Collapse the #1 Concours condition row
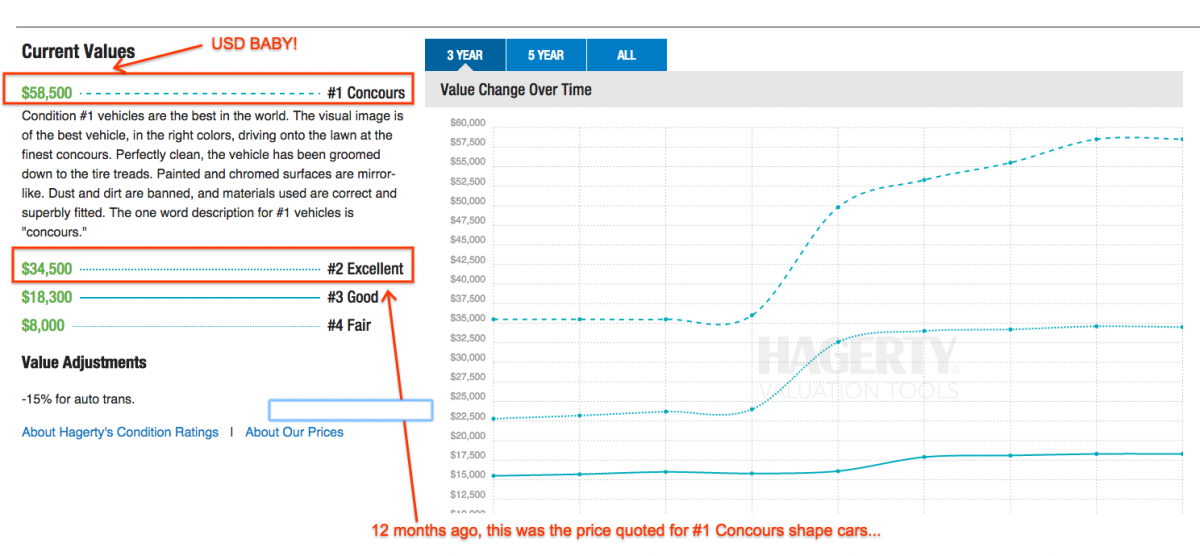This screenshot has width=1200, height=556. [366, 93]
